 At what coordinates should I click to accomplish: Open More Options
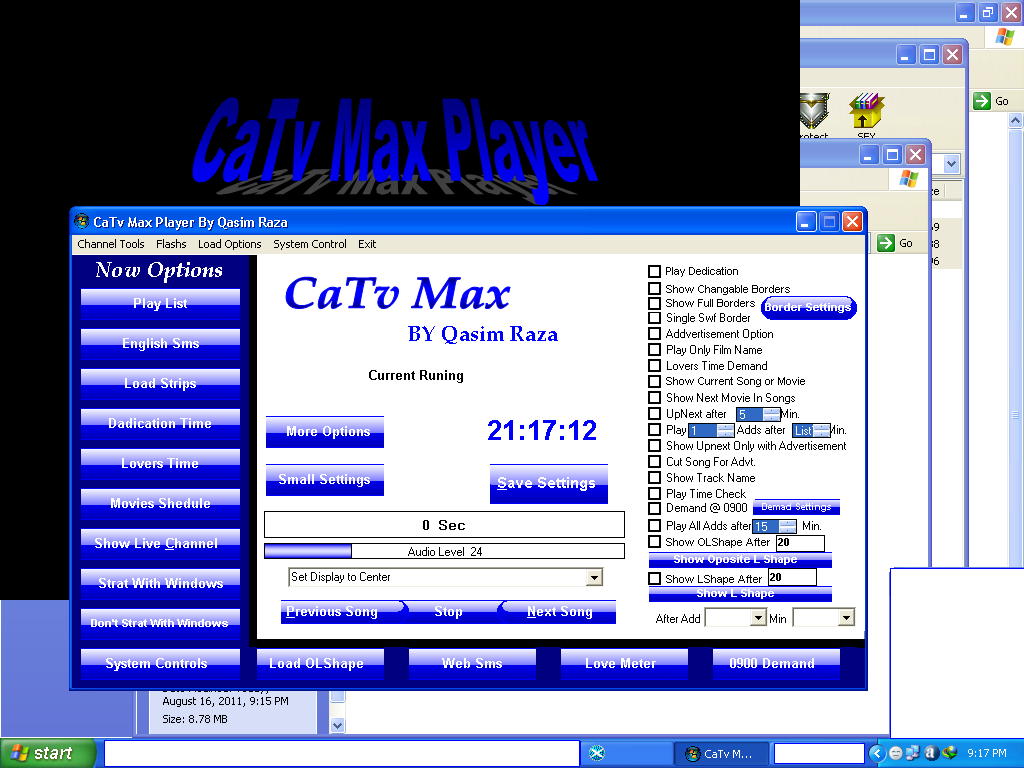(325, 431)
